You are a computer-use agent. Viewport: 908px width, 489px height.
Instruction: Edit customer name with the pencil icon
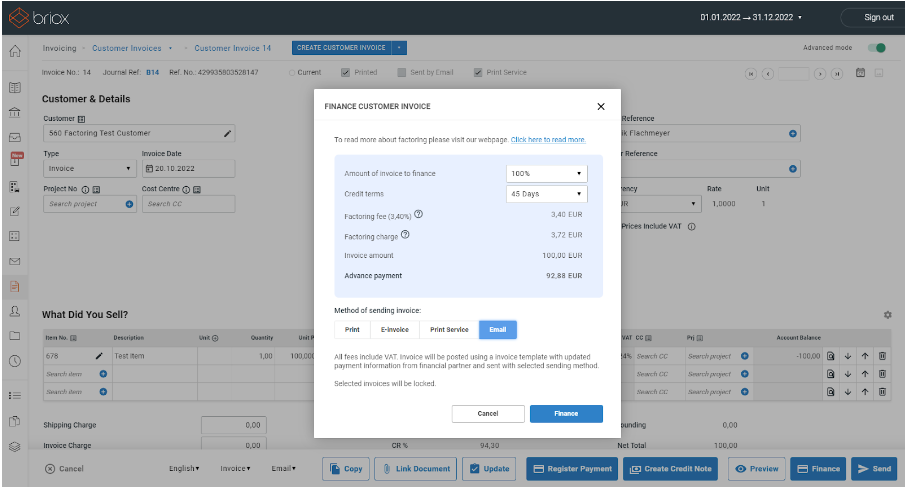point(228,133)
